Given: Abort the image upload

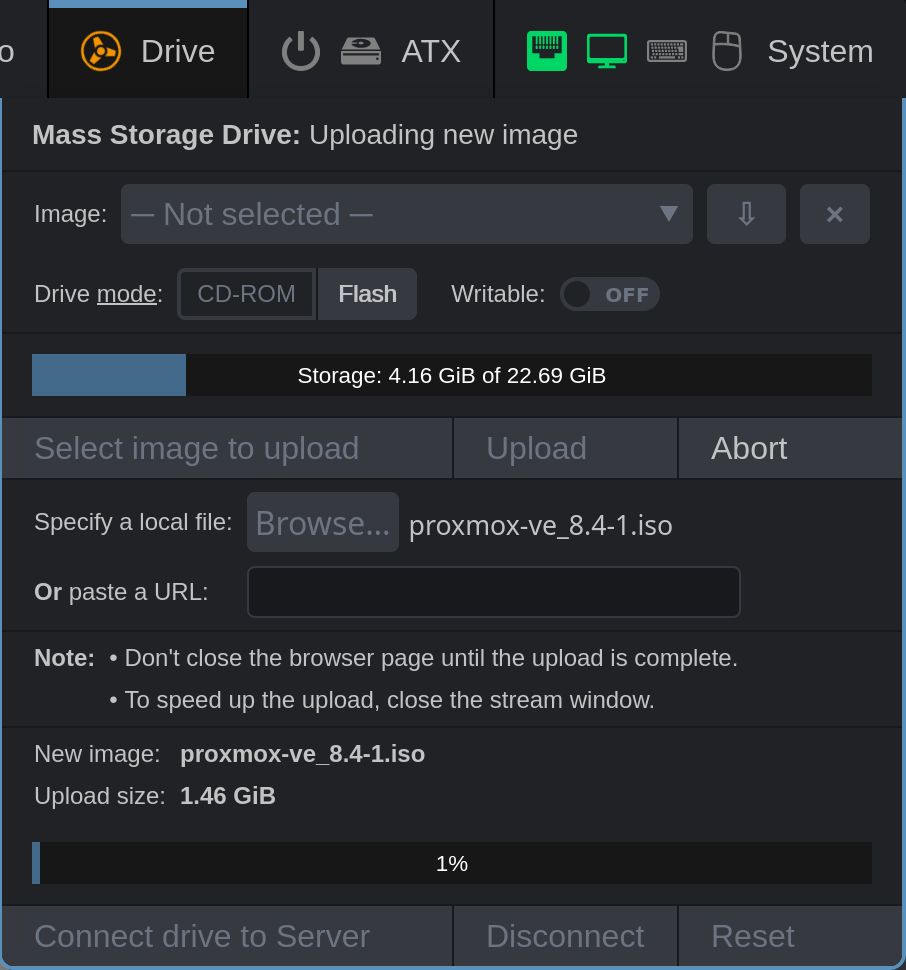Looking at the screenshot, I should 749,448.
